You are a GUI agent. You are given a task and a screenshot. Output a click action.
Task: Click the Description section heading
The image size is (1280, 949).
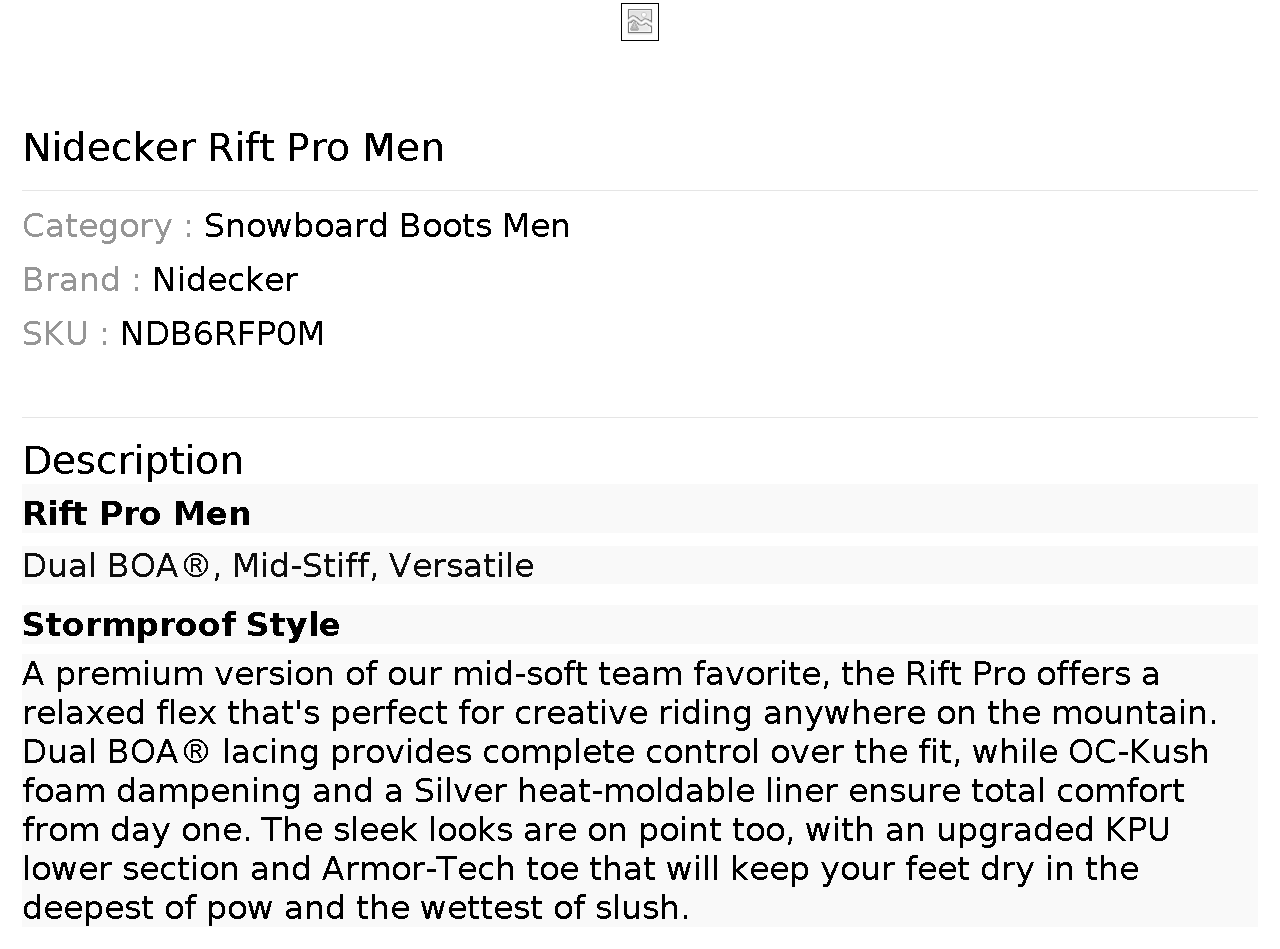click(x=133, y=460)
